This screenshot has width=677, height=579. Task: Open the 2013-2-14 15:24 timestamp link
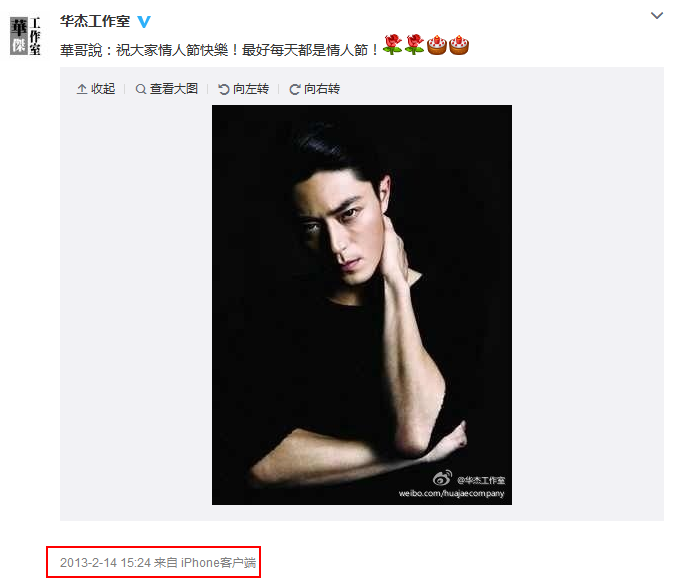(105, 563)
